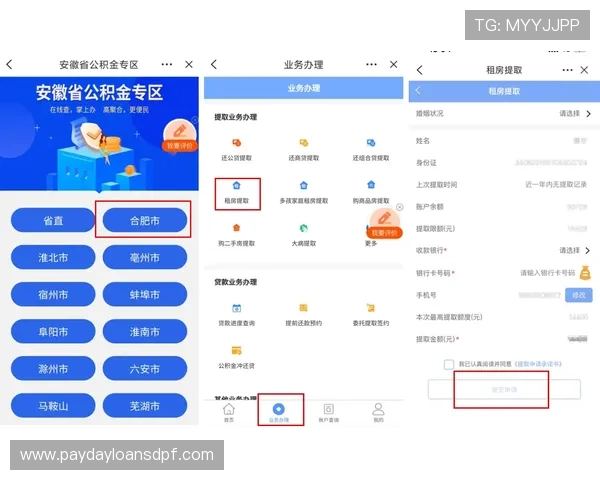Select 阜阳市 city button

pos(53,331)
